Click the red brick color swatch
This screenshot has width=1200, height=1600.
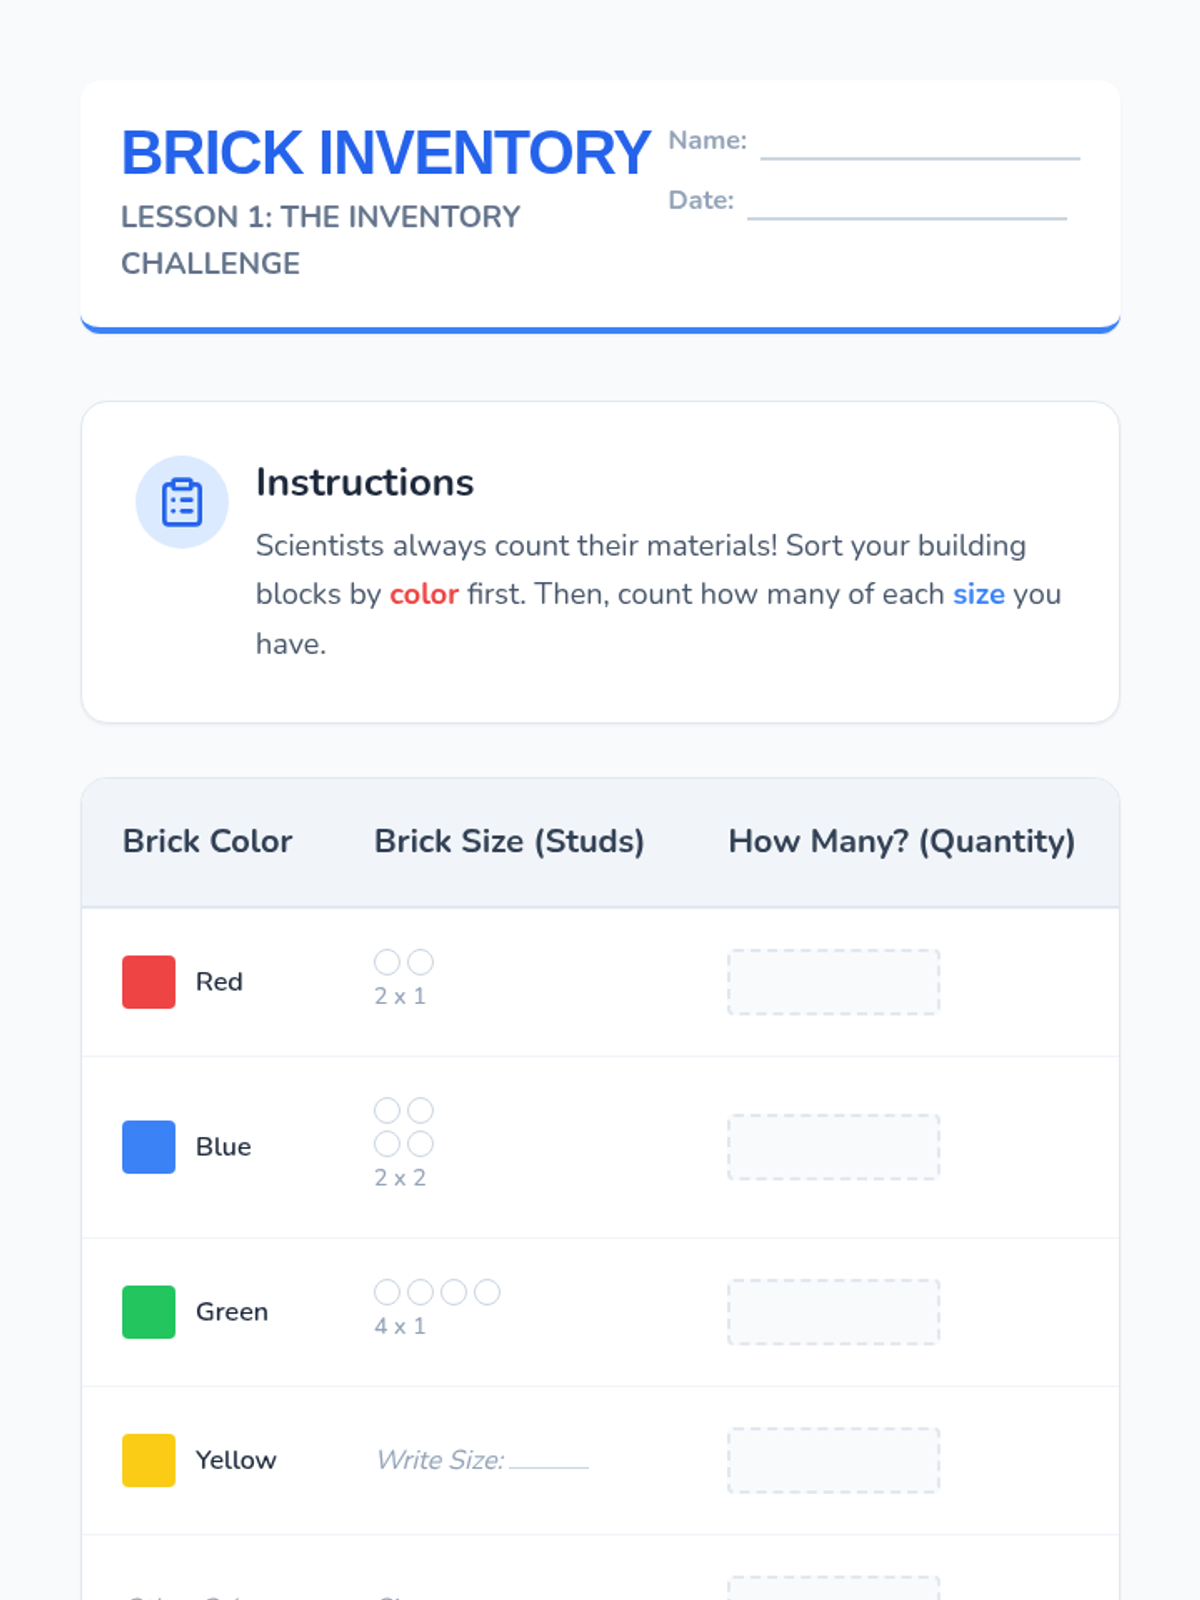(x=149, y=982)
